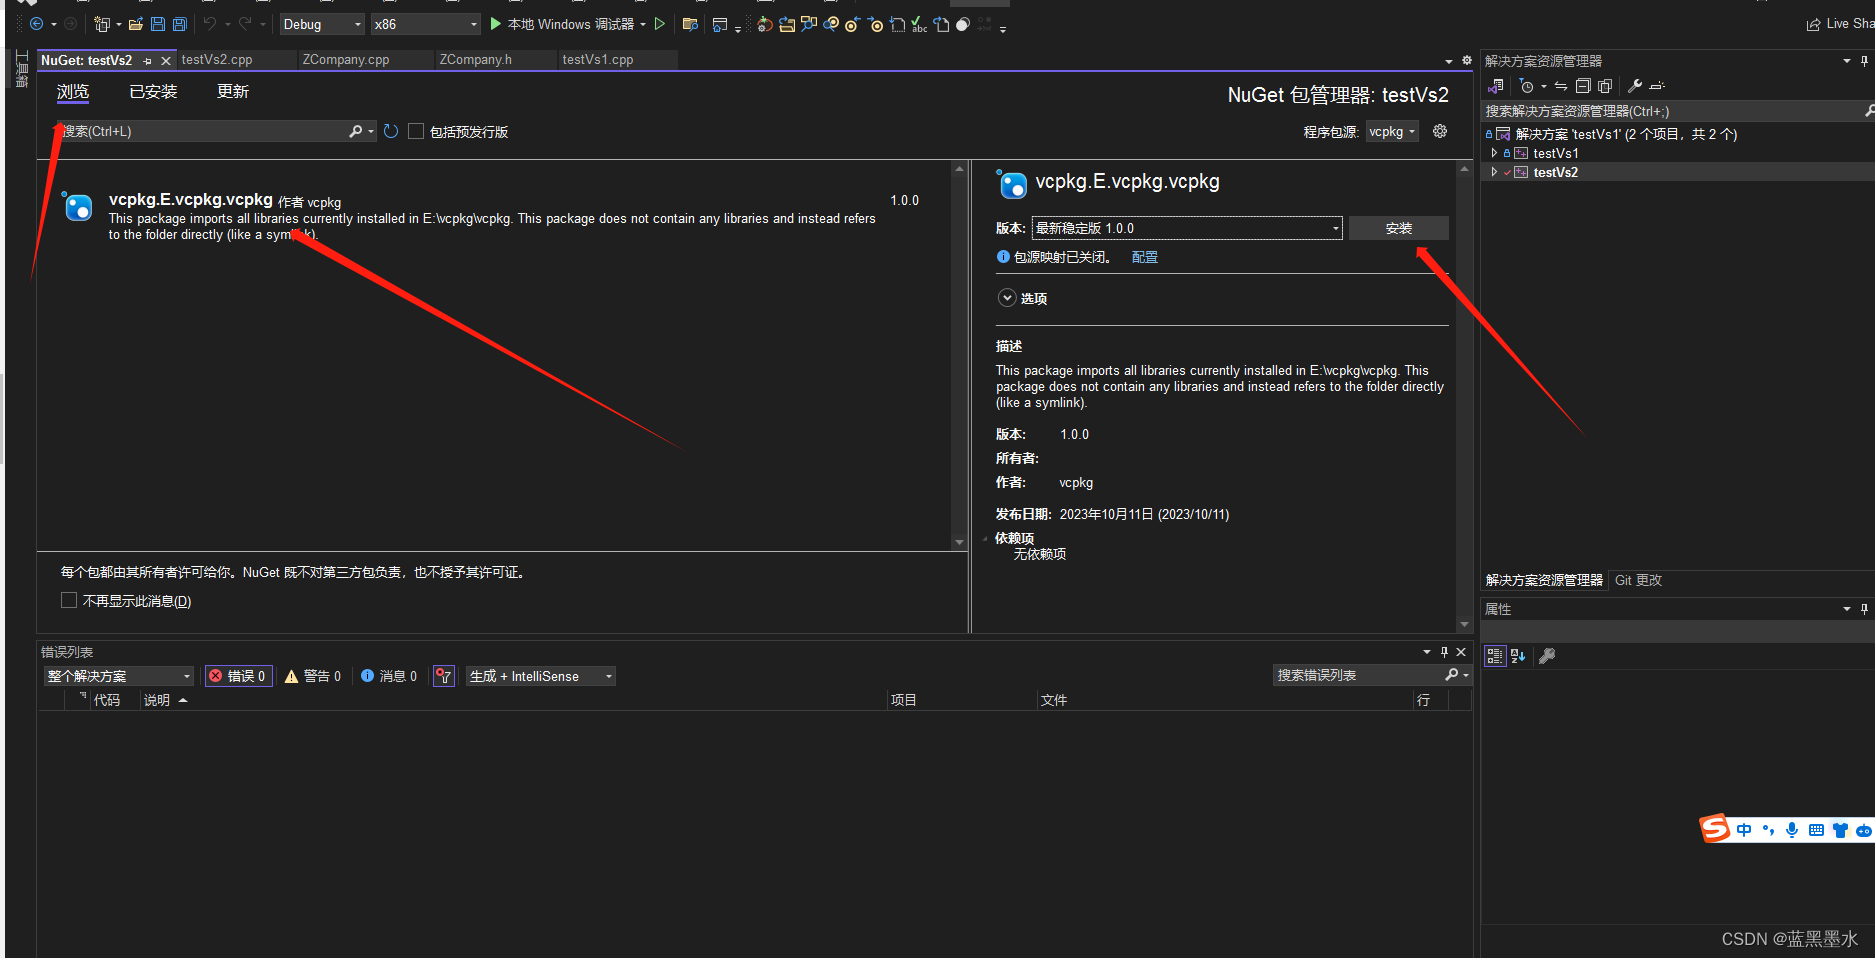1875x958 pixels.
Task: Expand the options section chevron
Action: 1007,298
